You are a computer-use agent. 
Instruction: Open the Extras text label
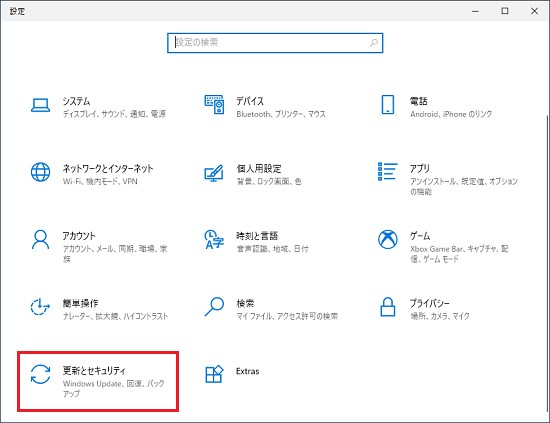[x=248, y=371]
